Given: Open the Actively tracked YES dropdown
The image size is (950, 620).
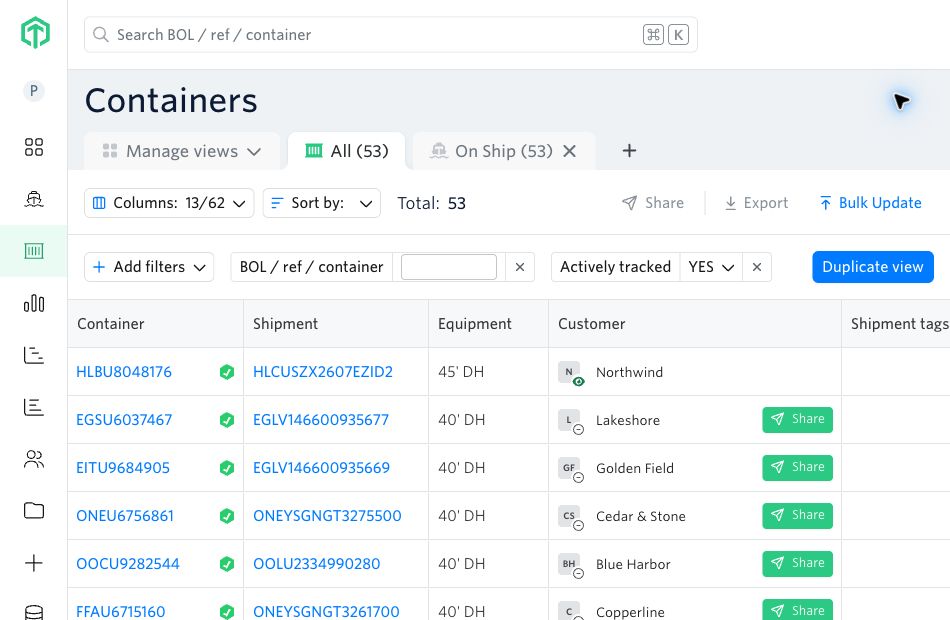Looking at the screenshot, I should tap(711, 267).
